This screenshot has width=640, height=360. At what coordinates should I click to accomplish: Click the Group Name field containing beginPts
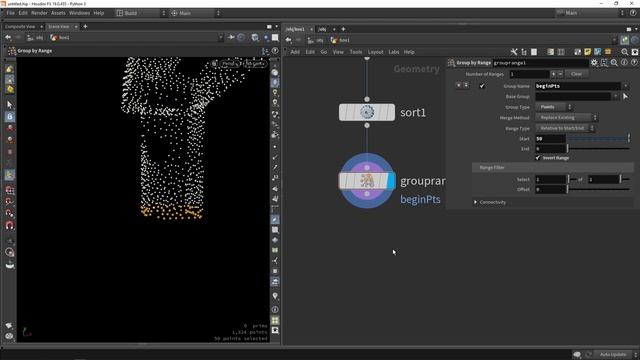click(x=578, y=86)
